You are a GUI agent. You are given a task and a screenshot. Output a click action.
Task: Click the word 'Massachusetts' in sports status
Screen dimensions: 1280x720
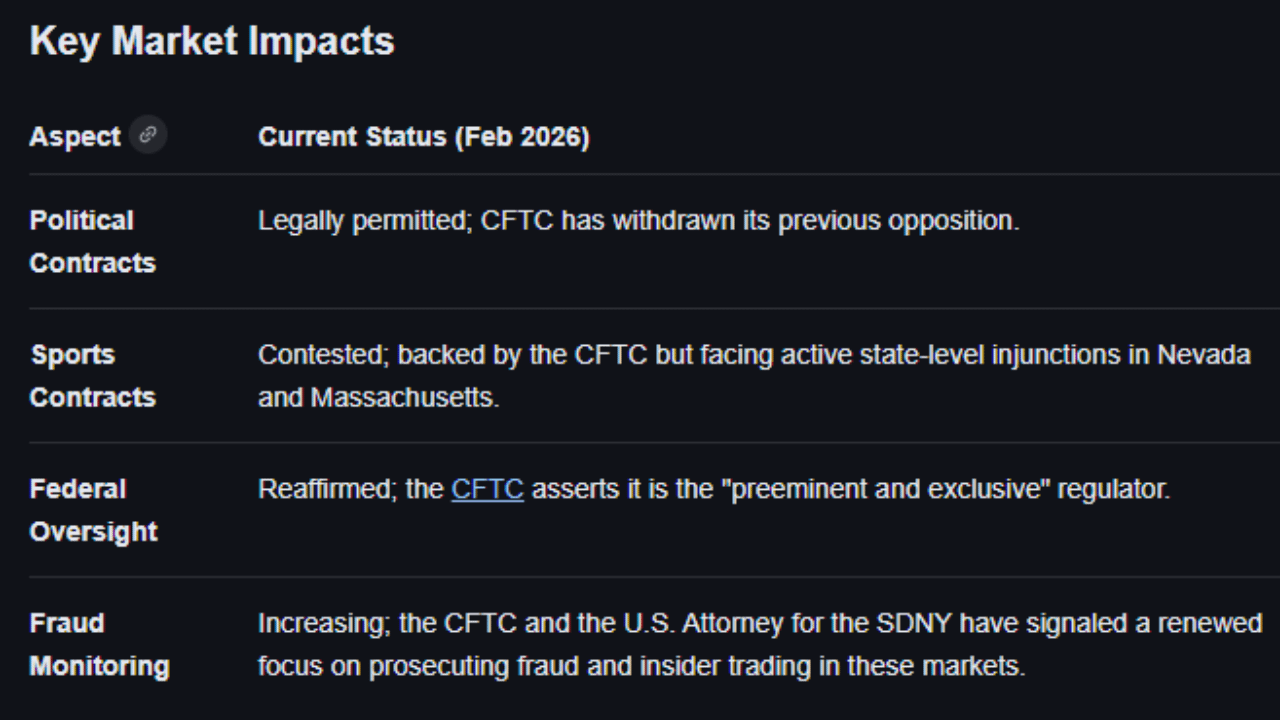click(x=404, y=398)
